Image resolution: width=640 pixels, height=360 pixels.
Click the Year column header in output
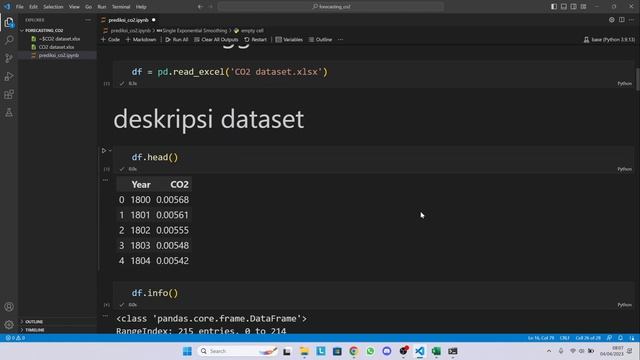click(141, 185)
